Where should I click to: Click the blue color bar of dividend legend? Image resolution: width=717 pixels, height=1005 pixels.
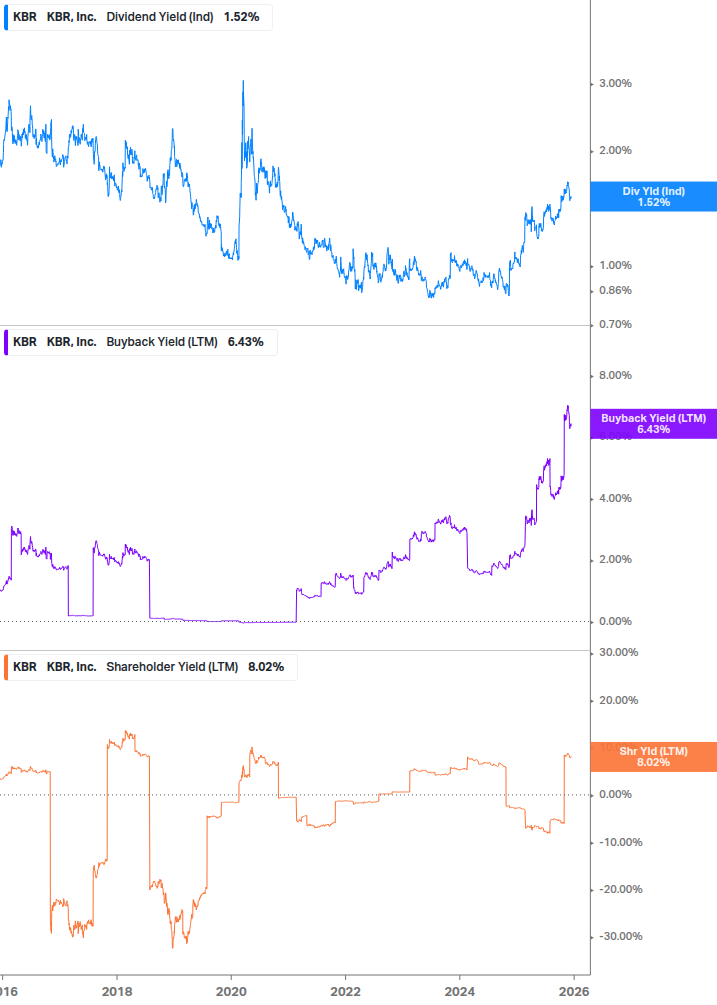[6, 17]
